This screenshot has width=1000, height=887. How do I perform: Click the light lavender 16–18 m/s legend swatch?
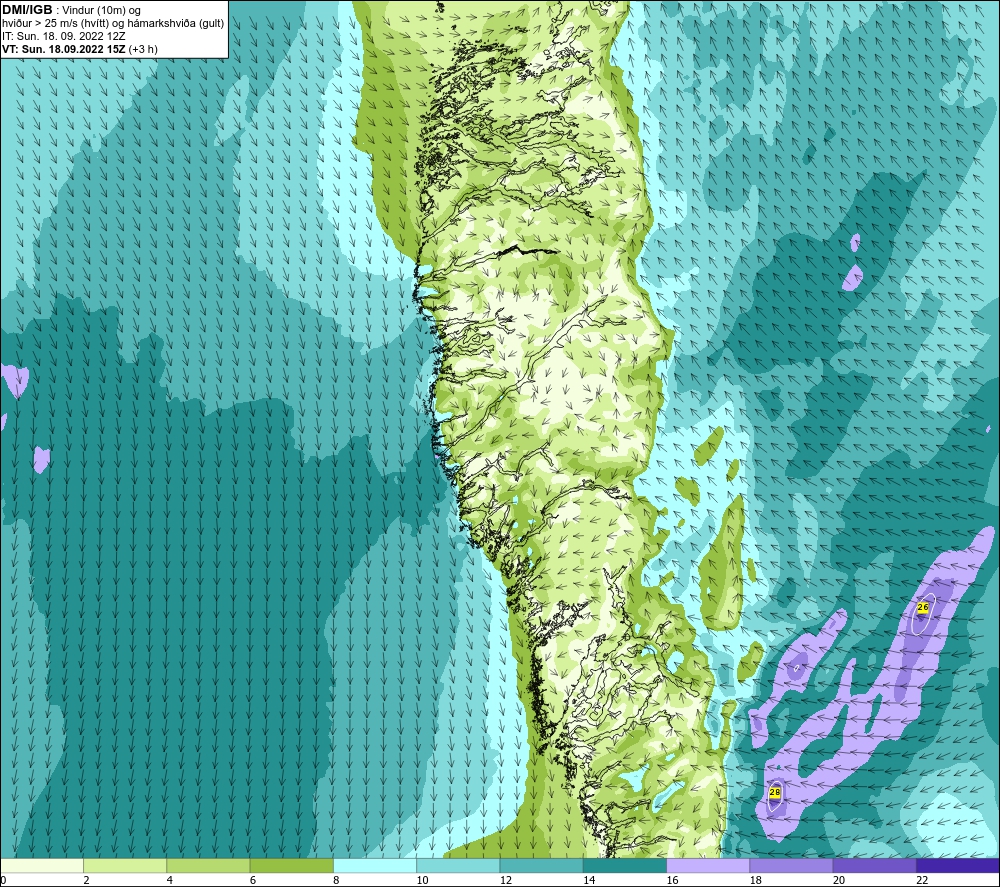tap(708, 866)
